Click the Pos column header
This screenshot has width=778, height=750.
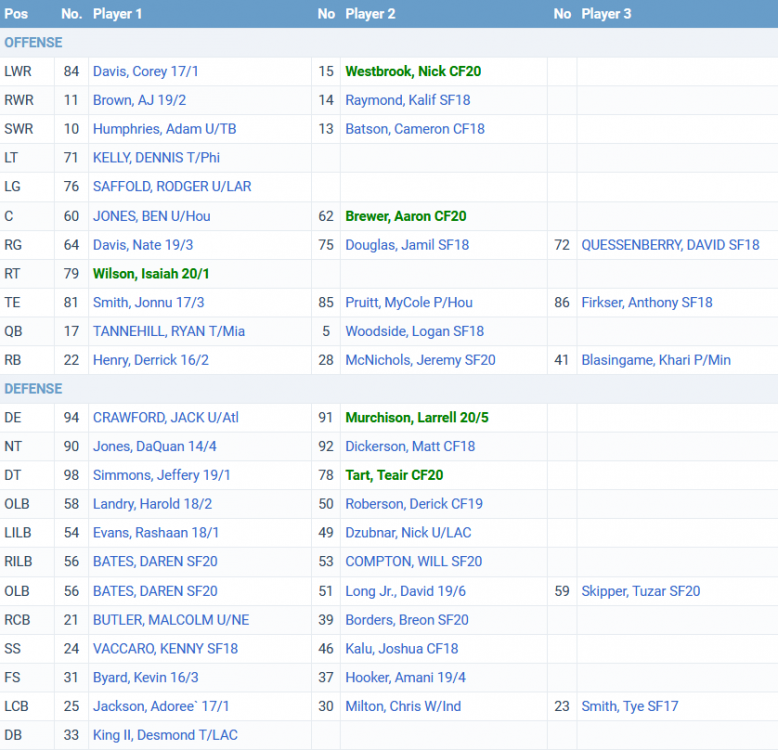(16, 14)
